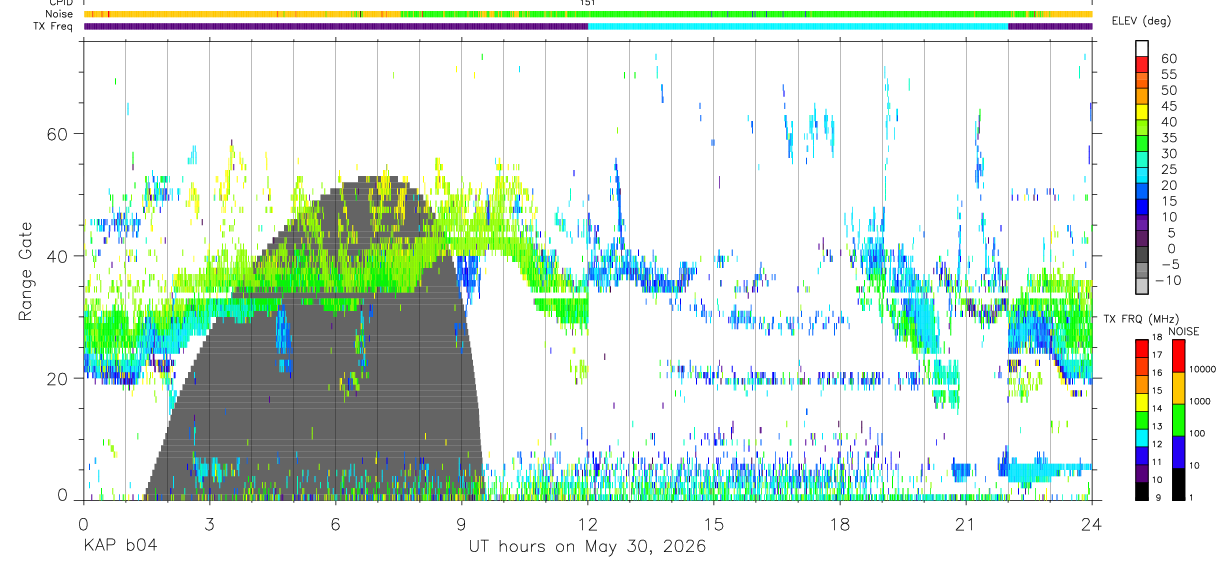
Task: Click NOISE legend label '1000'
Action: [x=1201, y=402]
